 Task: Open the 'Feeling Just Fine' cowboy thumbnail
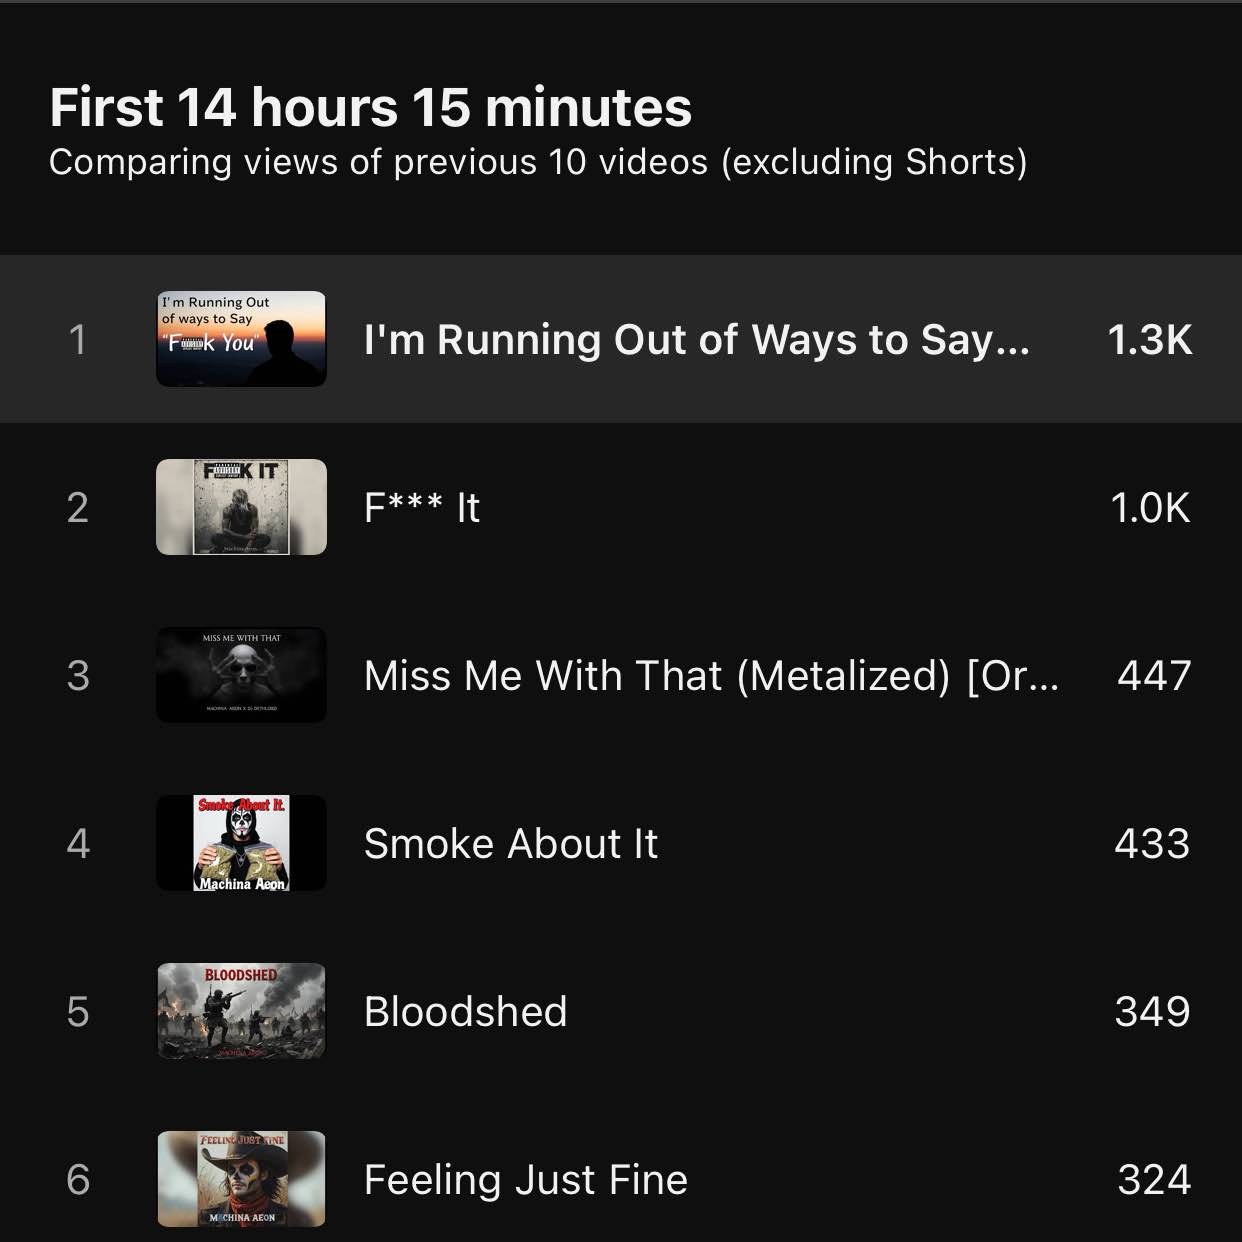(241, 1179)
